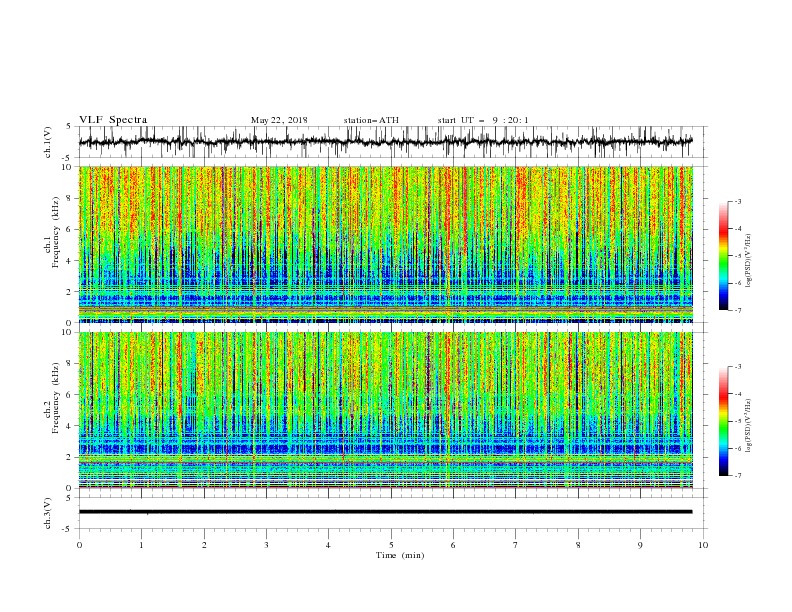Click time axis tick label '0'
792x612 pixels.
tap(79, 545)
